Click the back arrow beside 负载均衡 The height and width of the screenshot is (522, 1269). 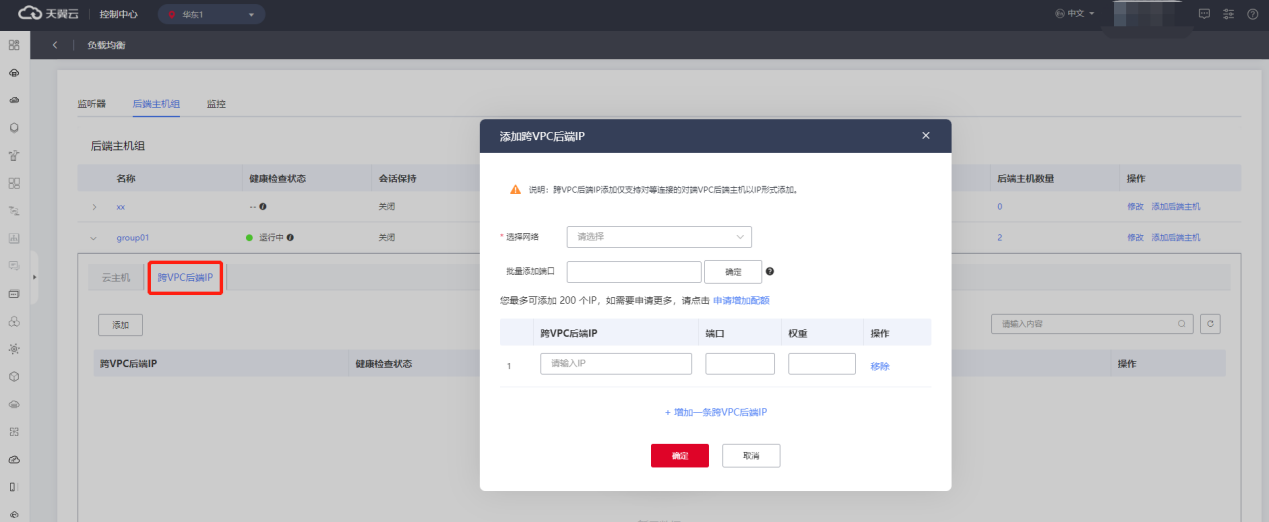pyautogui.click(x=55, y=45)
